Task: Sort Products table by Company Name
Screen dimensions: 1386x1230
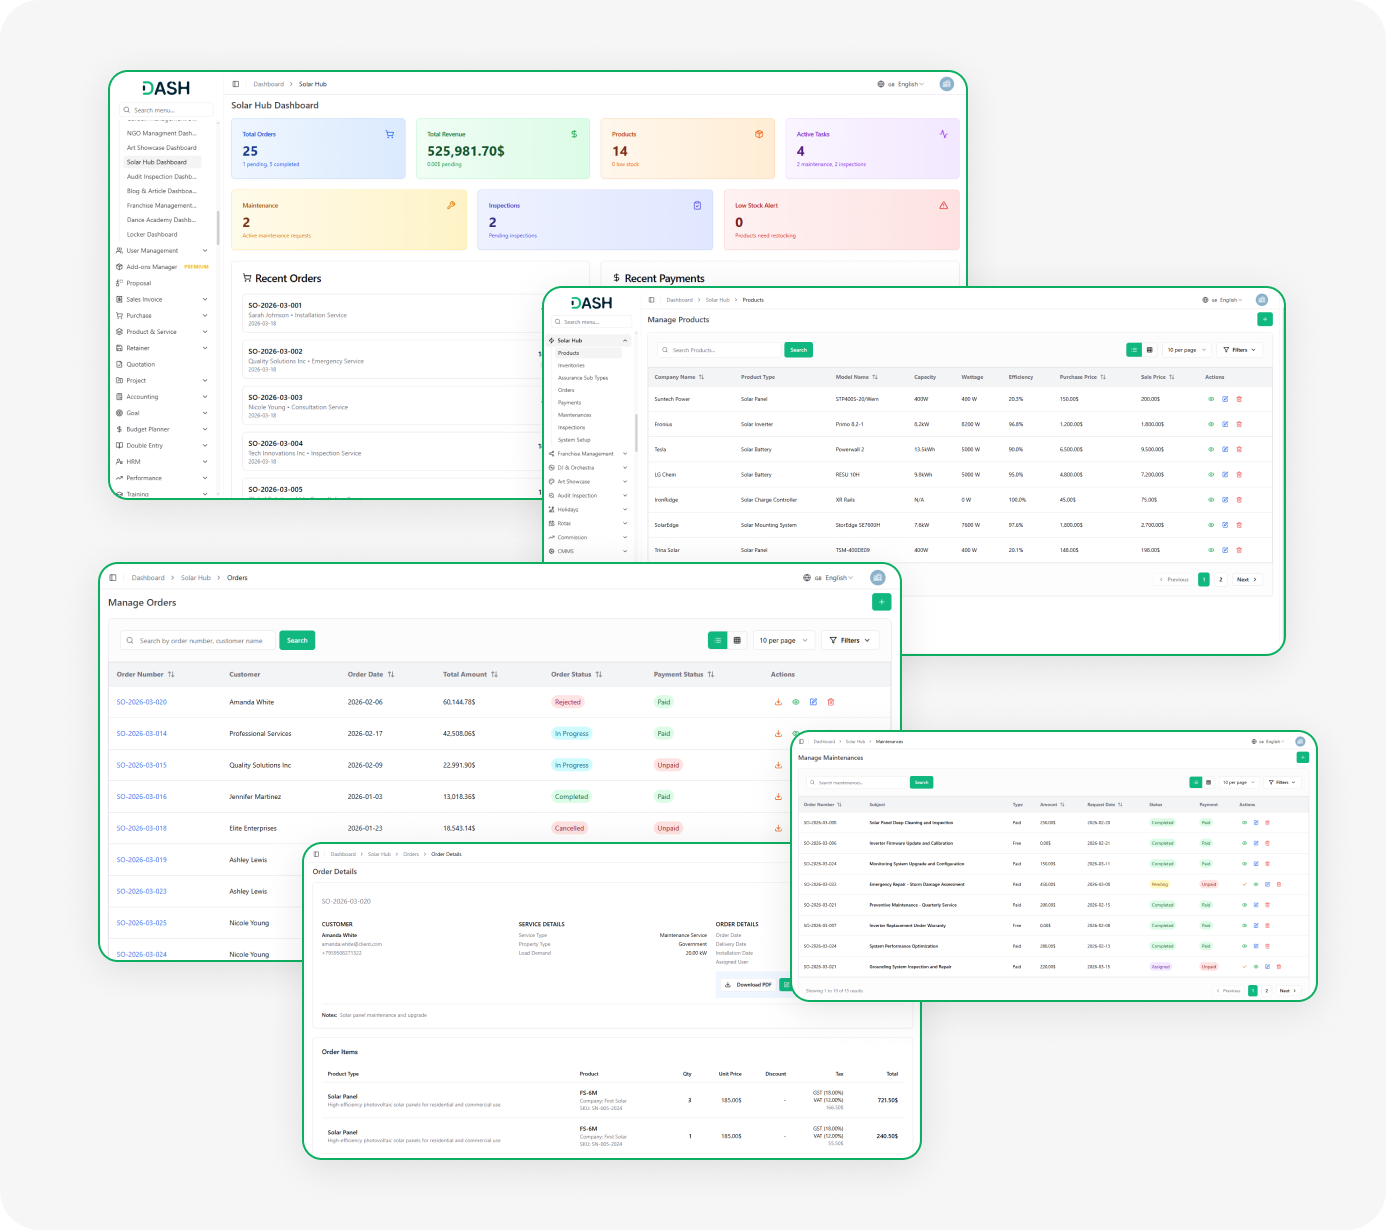Action: coord(679,377)
